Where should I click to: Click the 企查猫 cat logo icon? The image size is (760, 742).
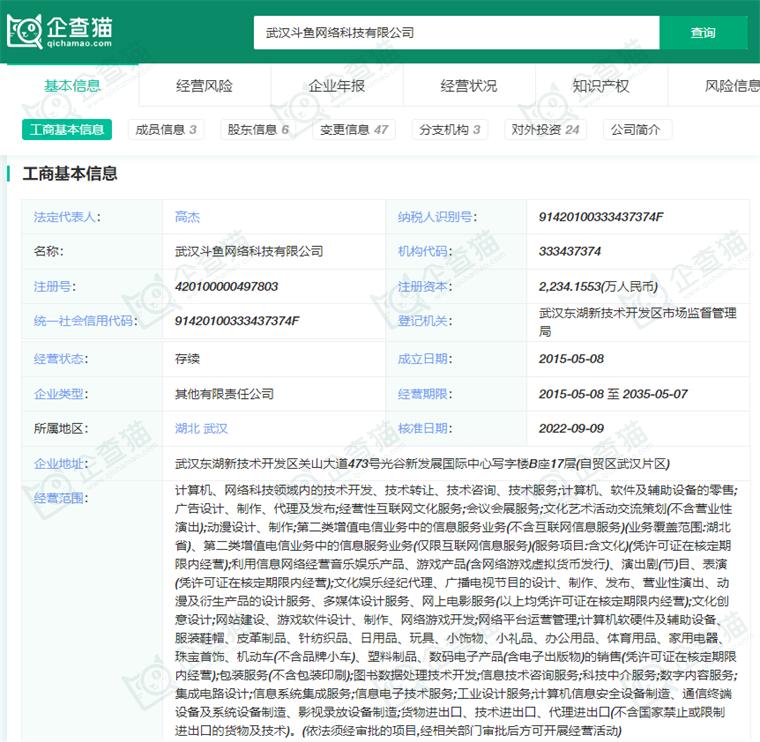(26, 33)
